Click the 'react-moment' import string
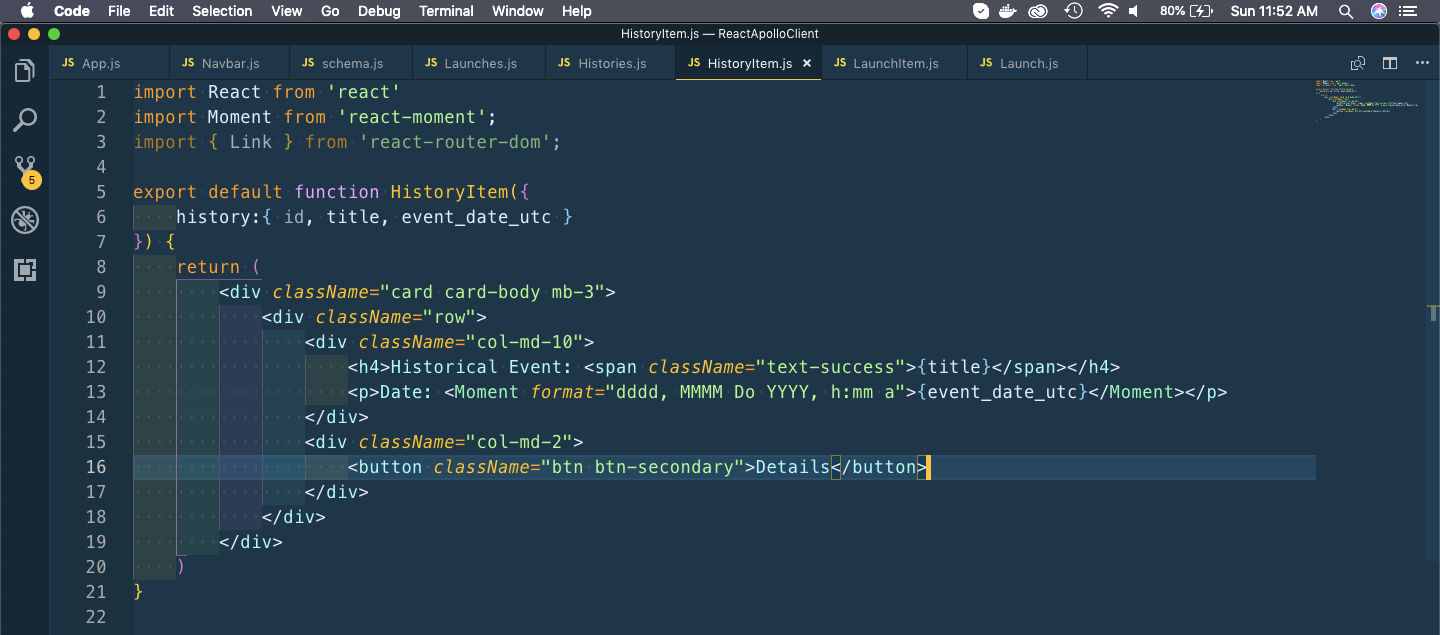Viewport: 1440px width, 635px height. (x=412, y=117)
